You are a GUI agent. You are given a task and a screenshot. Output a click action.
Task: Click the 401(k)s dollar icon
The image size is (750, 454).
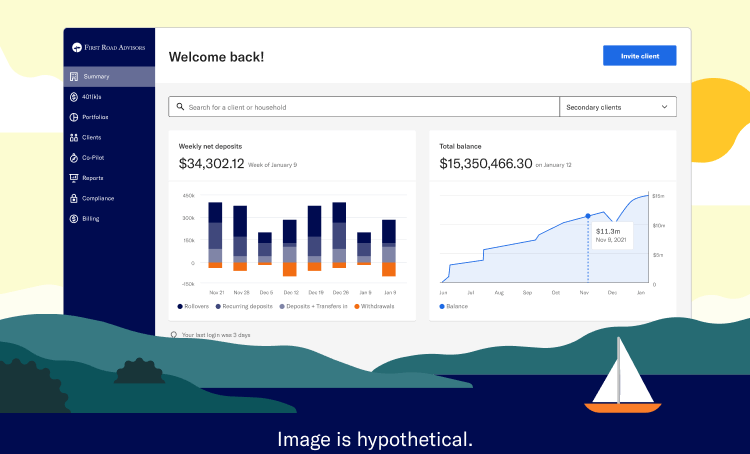click(x=74, y=97)
